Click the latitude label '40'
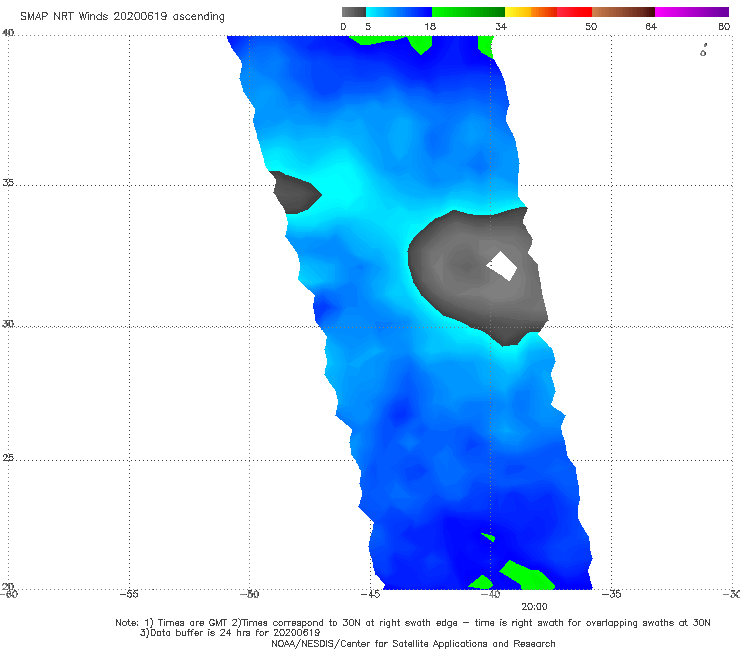This screenshot has height=650, width=740. point(8,33)
